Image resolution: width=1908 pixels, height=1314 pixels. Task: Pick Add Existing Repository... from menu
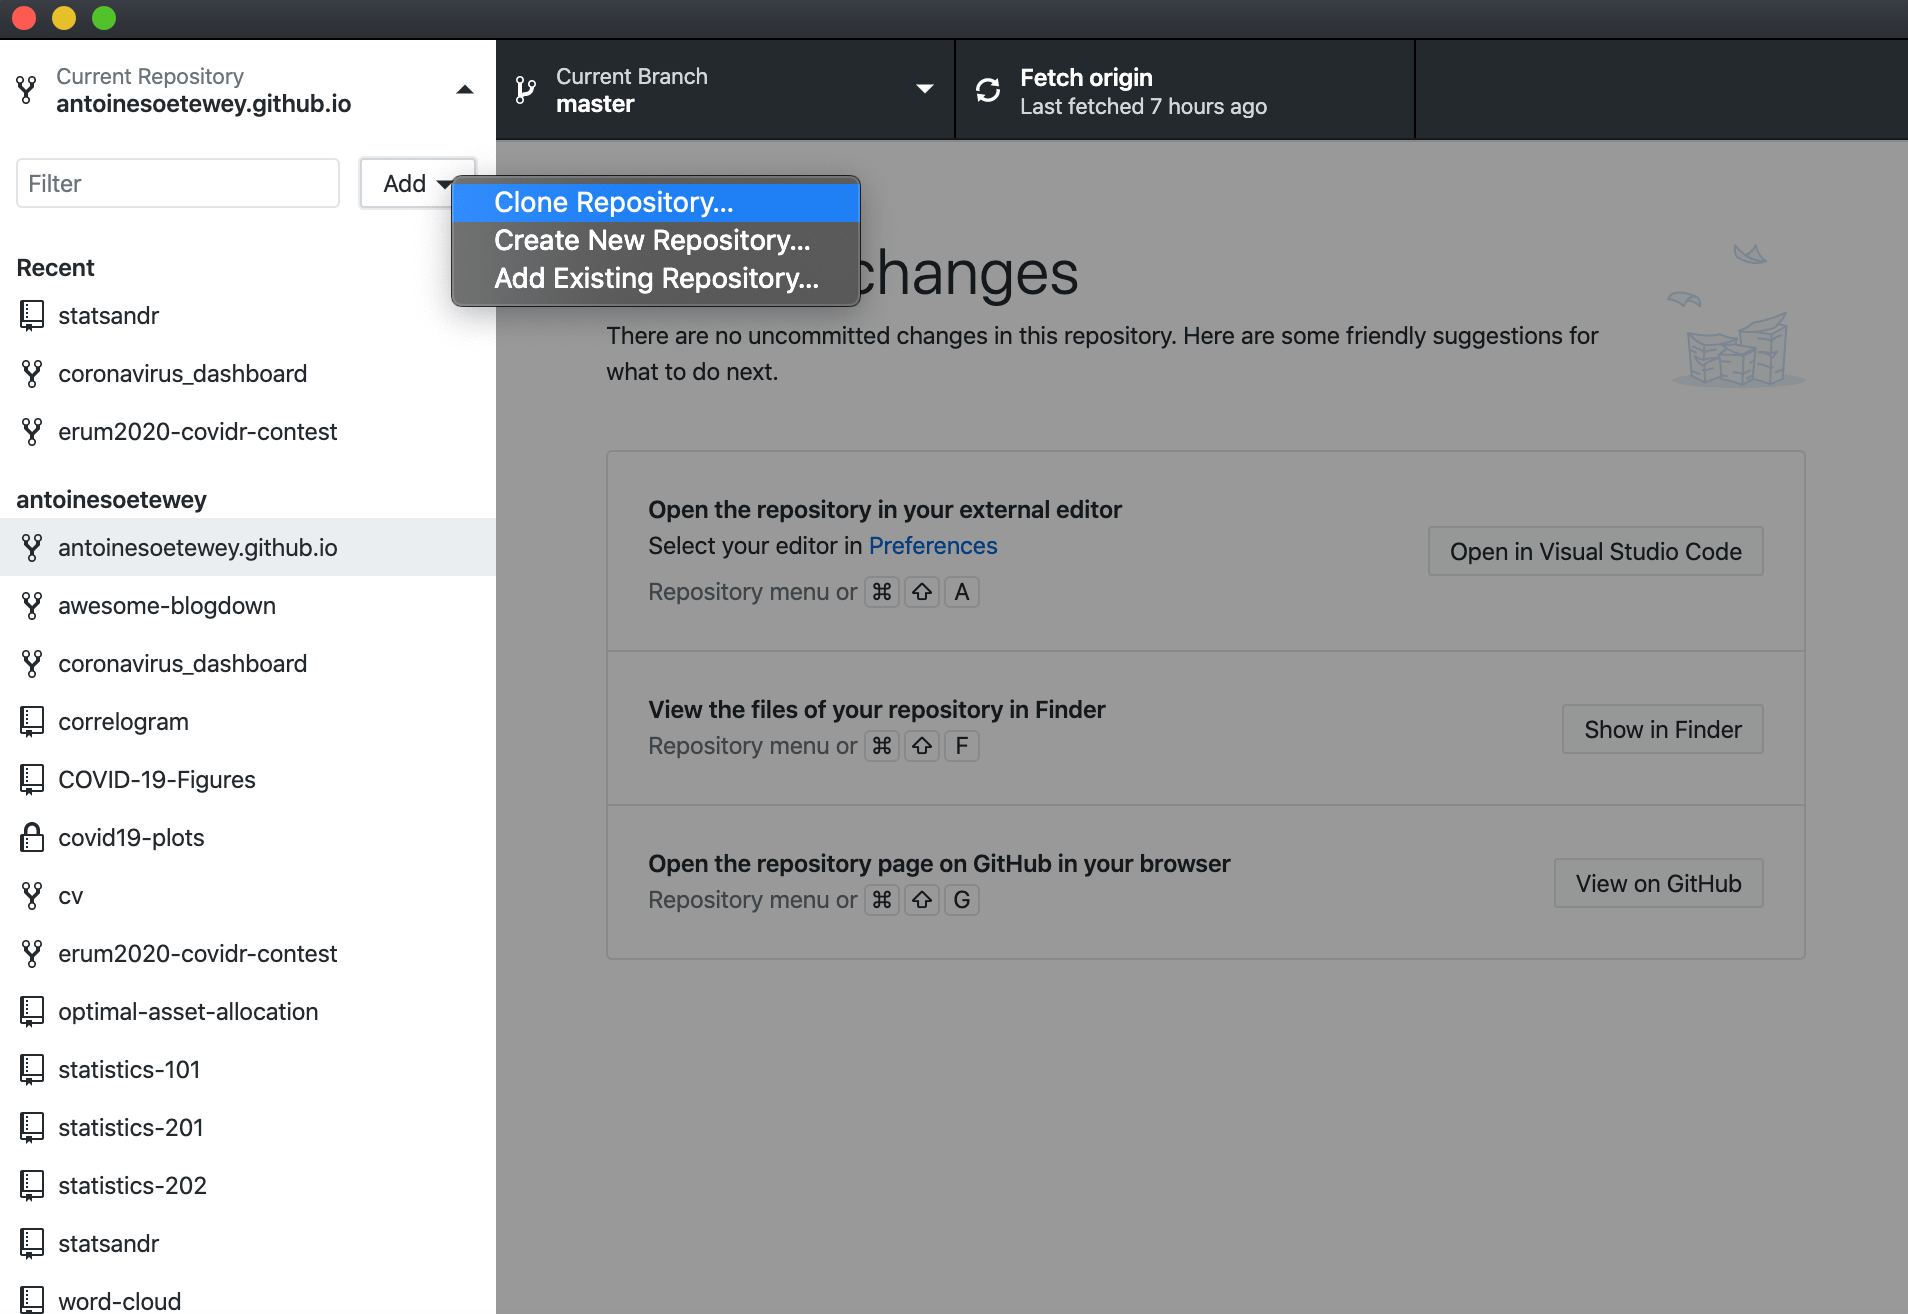pyautogui.click(x=656, y=278)
